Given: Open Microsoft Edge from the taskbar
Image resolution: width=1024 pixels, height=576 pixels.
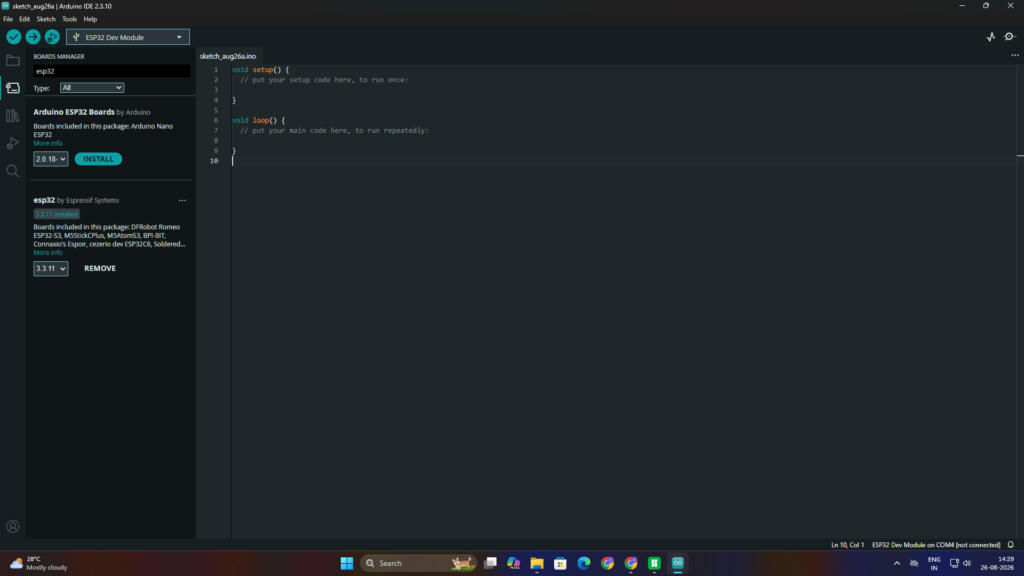Looking at the screenshot, I should pos(584,563).
